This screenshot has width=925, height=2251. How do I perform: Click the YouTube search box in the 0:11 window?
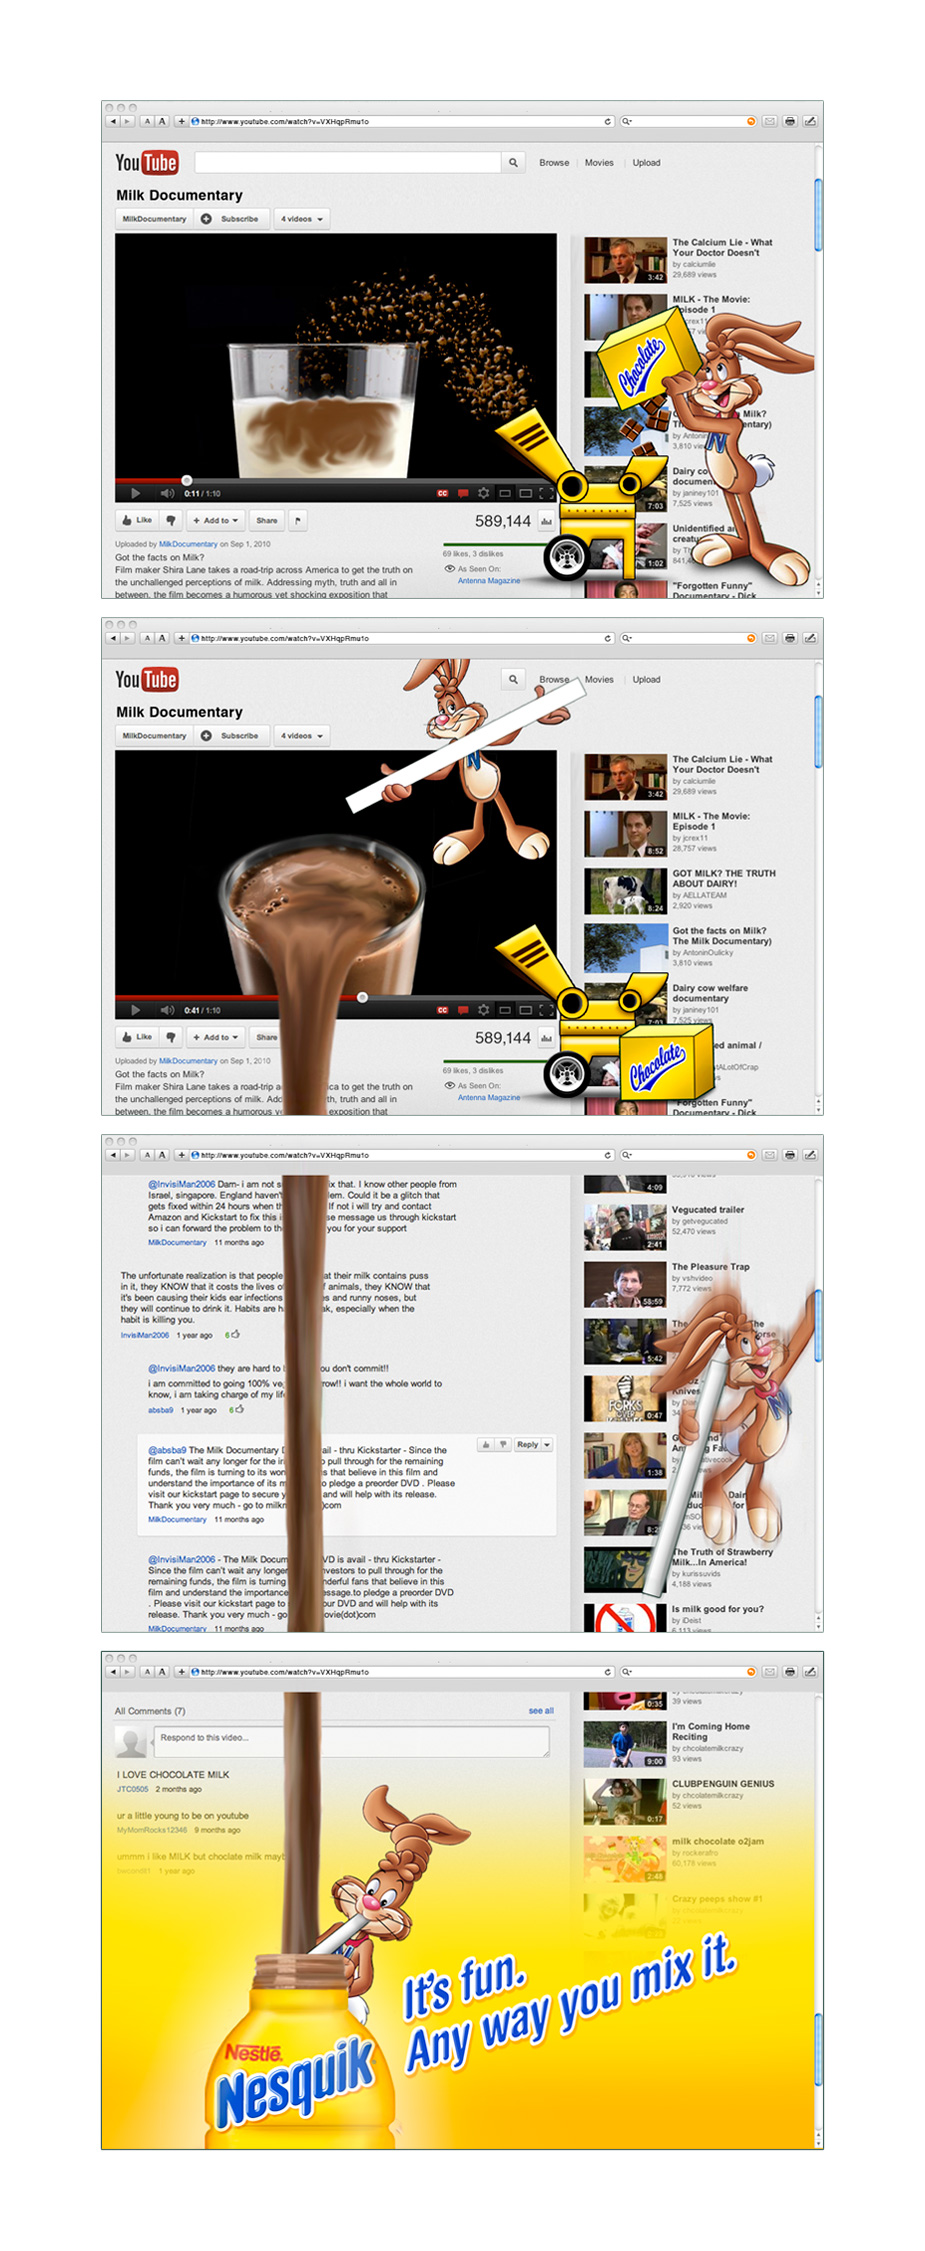[348, 162]
